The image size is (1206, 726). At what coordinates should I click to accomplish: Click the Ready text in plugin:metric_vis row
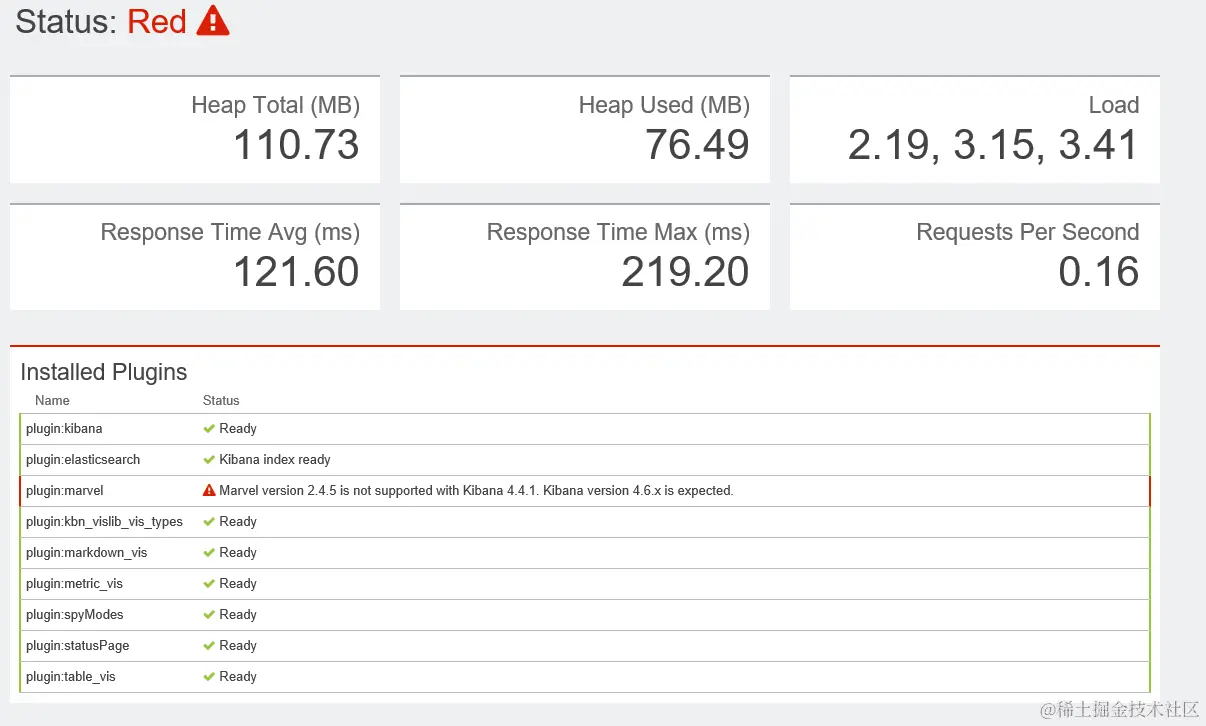[238, 584]
